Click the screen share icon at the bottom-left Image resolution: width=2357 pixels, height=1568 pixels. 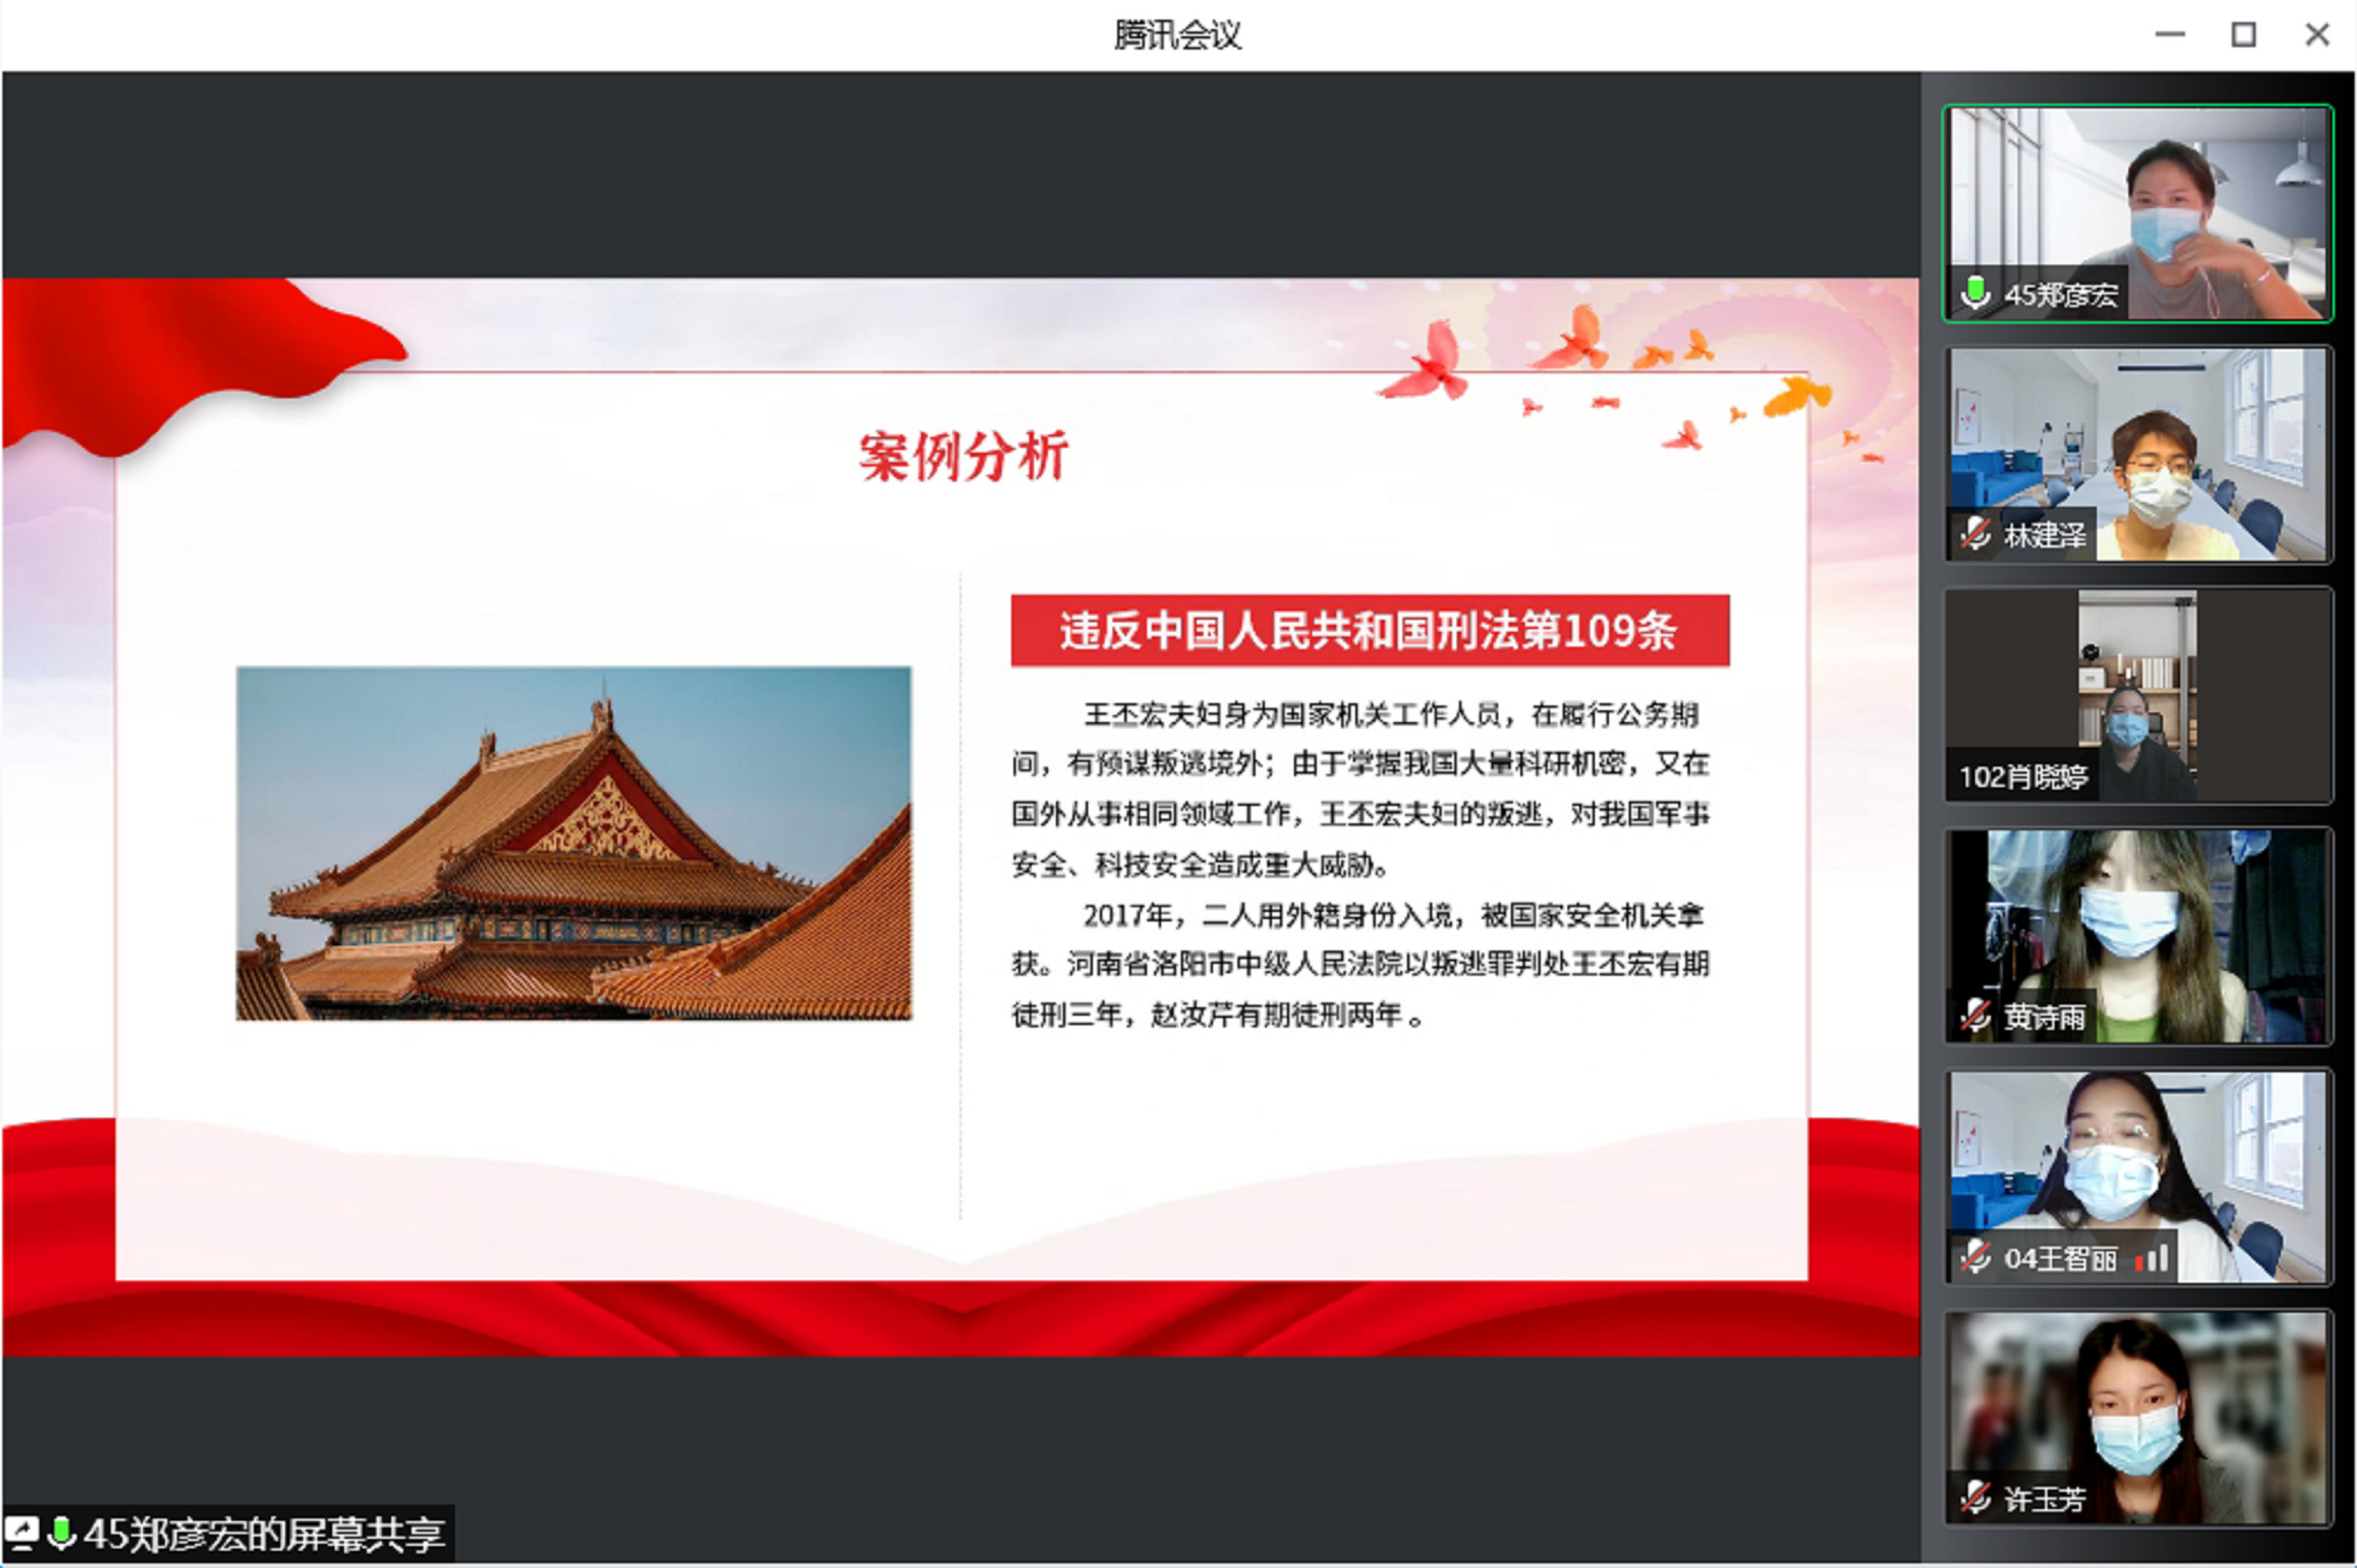22,1533
